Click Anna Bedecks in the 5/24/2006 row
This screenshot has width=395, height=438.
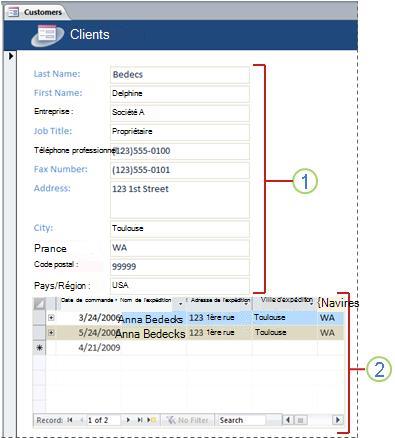150,334
